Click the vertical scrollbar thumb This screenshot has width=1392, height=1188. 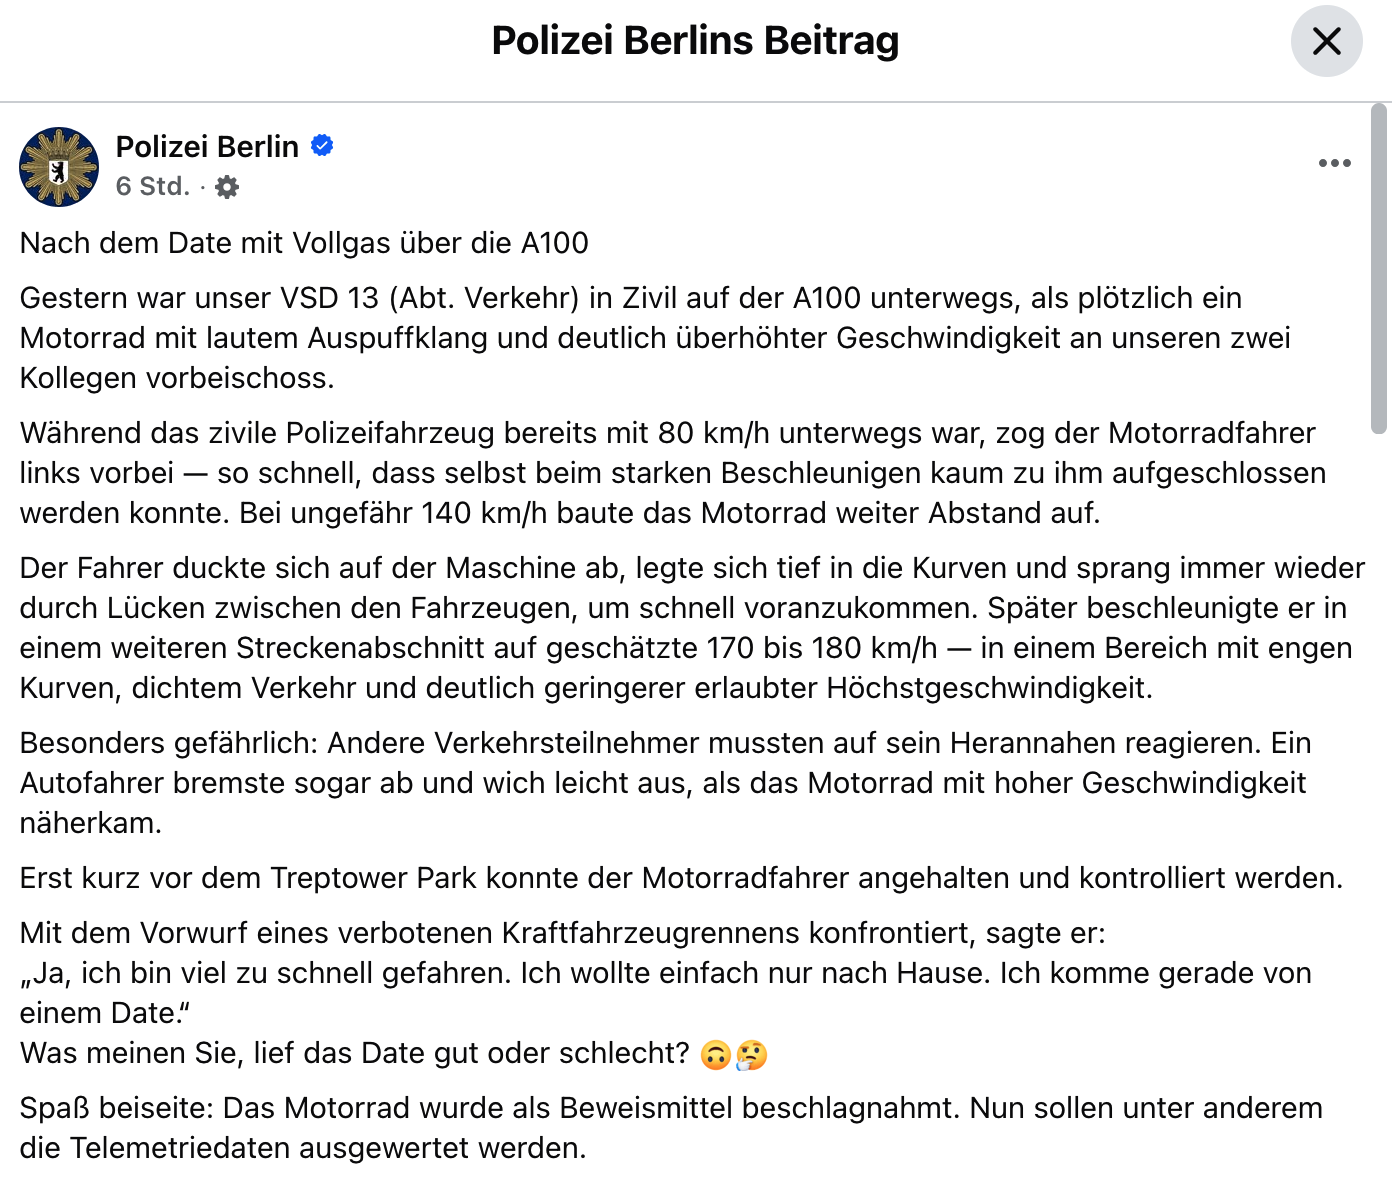(x=1379, y=268)
